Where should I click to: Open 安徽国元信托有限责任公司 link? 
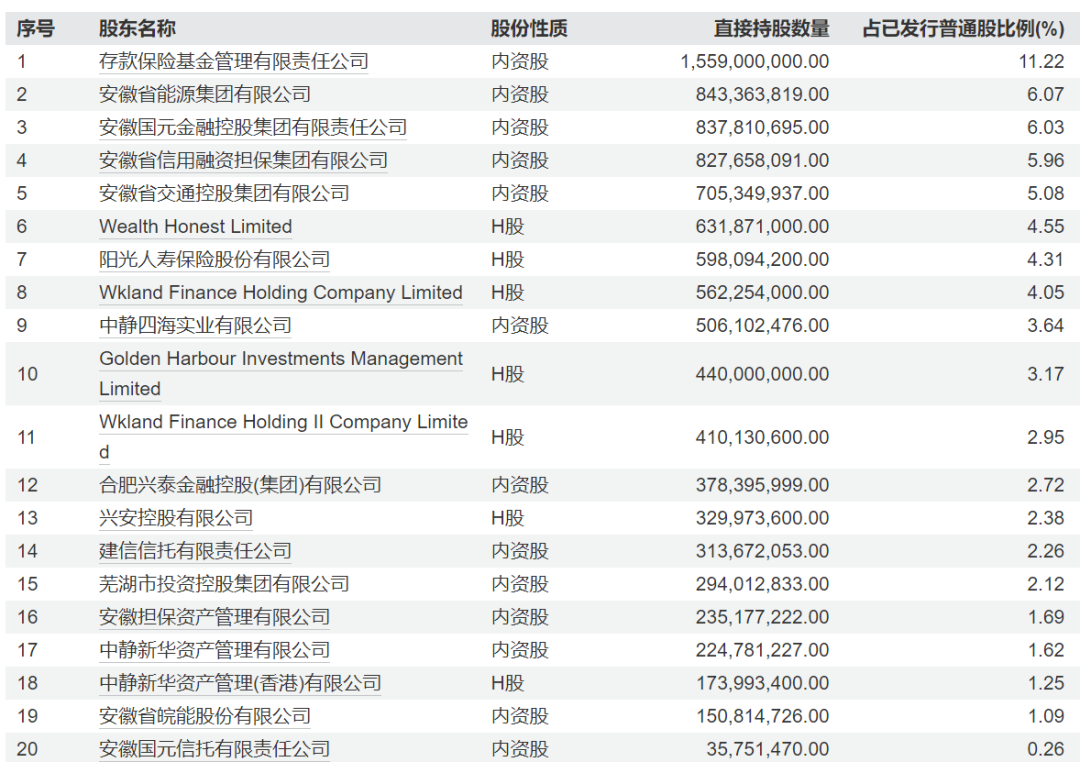[x=214, y=750]
